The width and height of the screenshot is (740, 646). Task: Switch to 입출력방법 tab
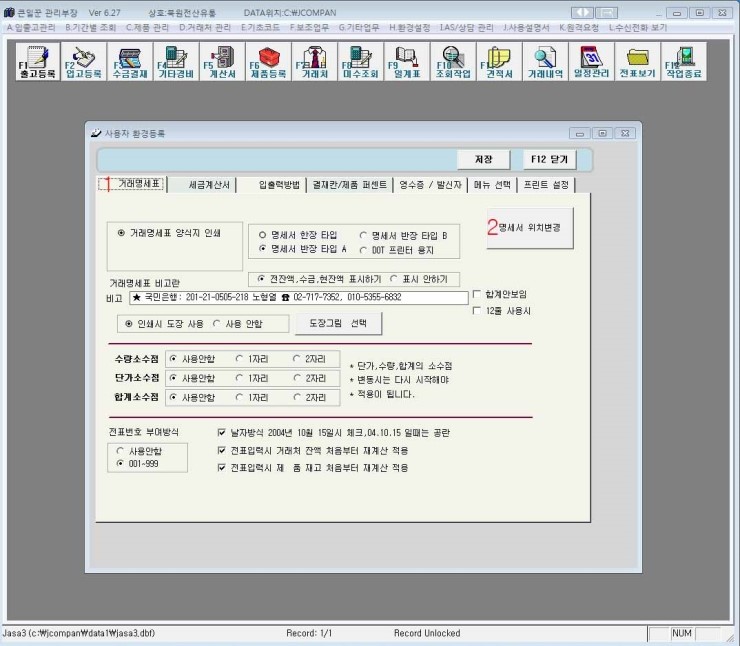click(272, 185)
